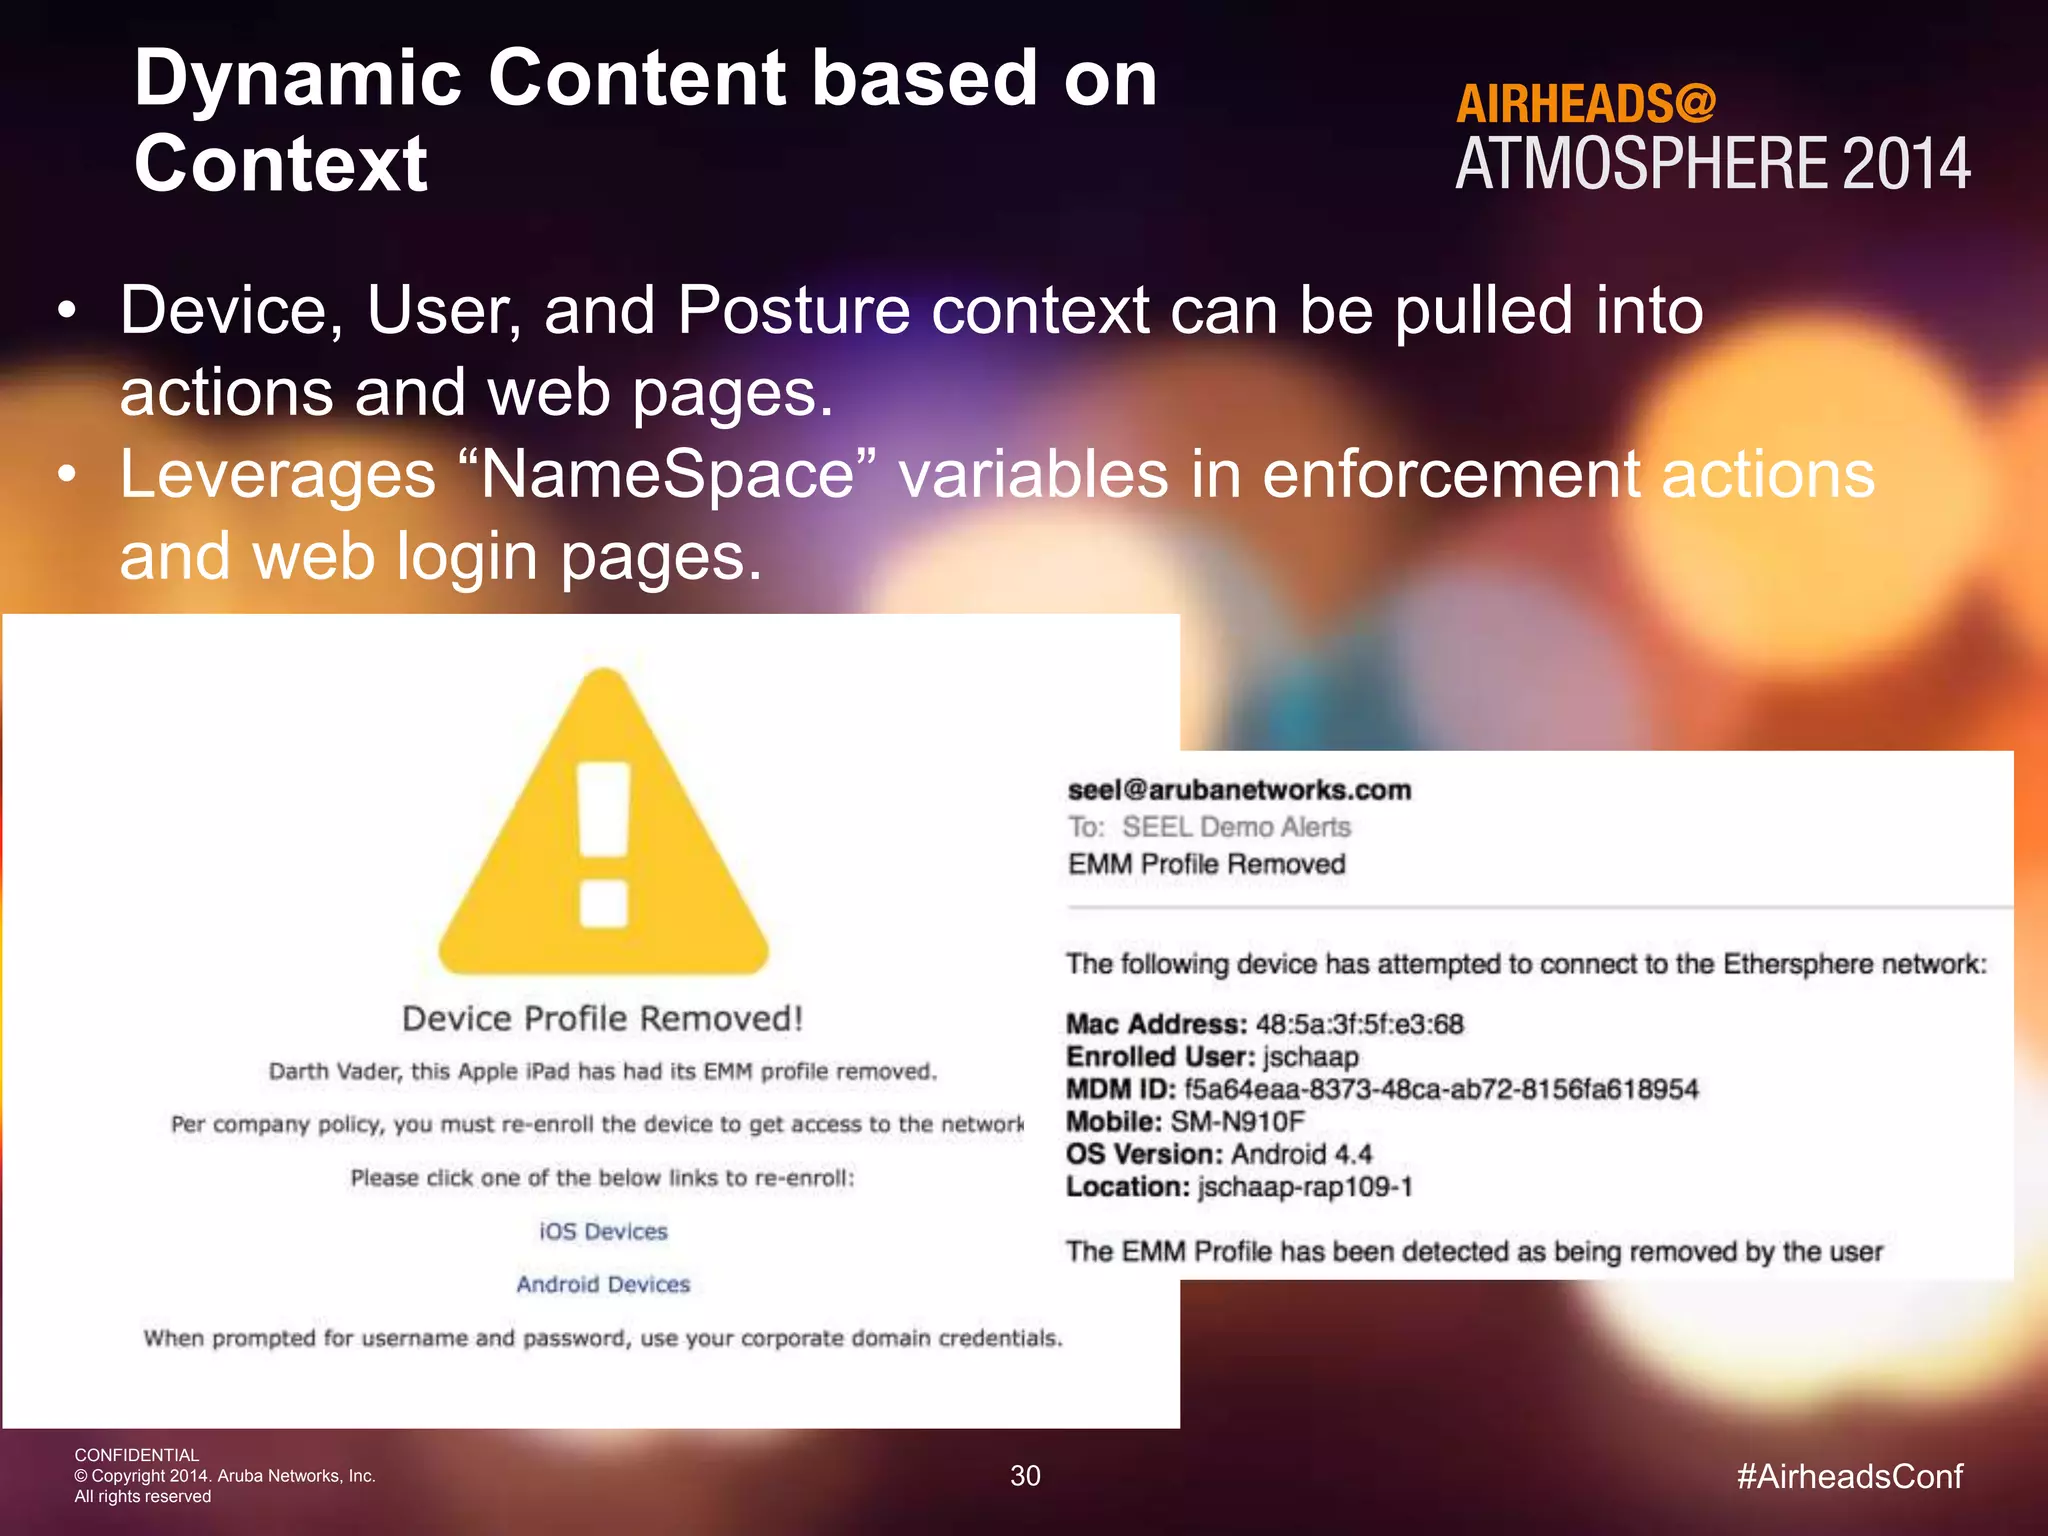Click the To: SEEL Demo Alerts line
The image size is (2048, 1536).
click(1209, 827)
